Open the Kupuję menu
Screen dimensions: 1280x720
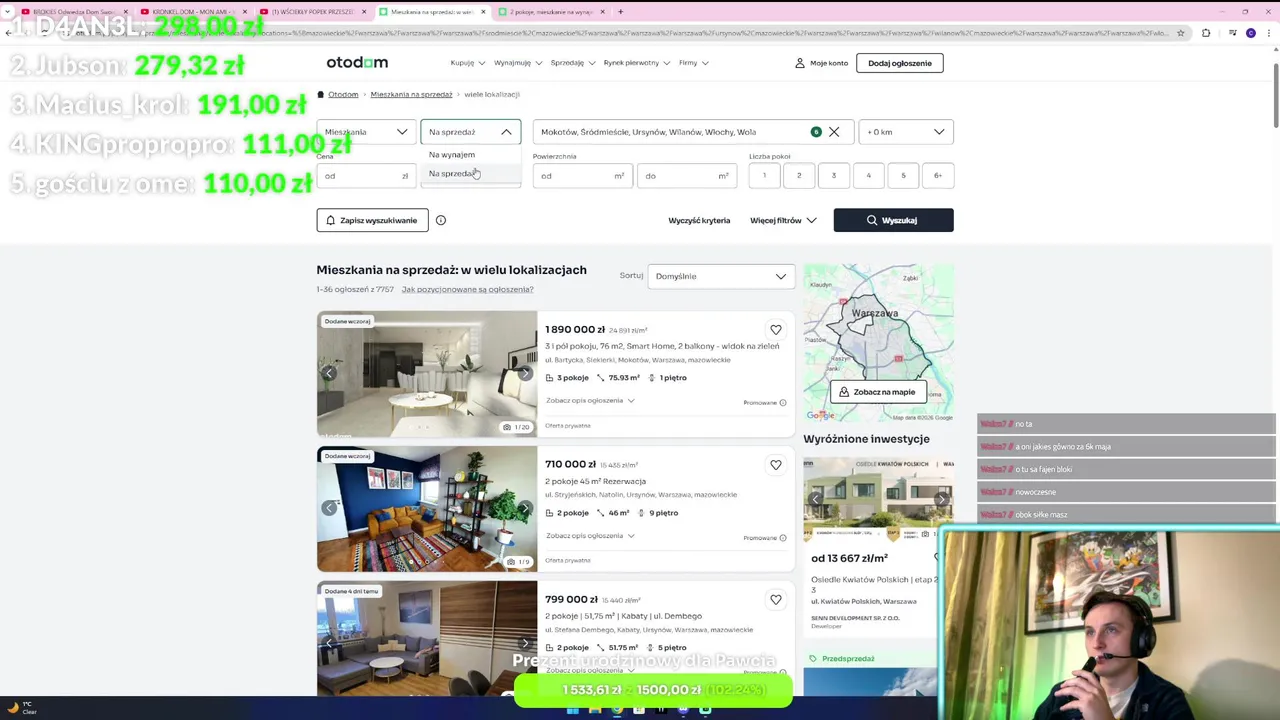coord(467,63)
